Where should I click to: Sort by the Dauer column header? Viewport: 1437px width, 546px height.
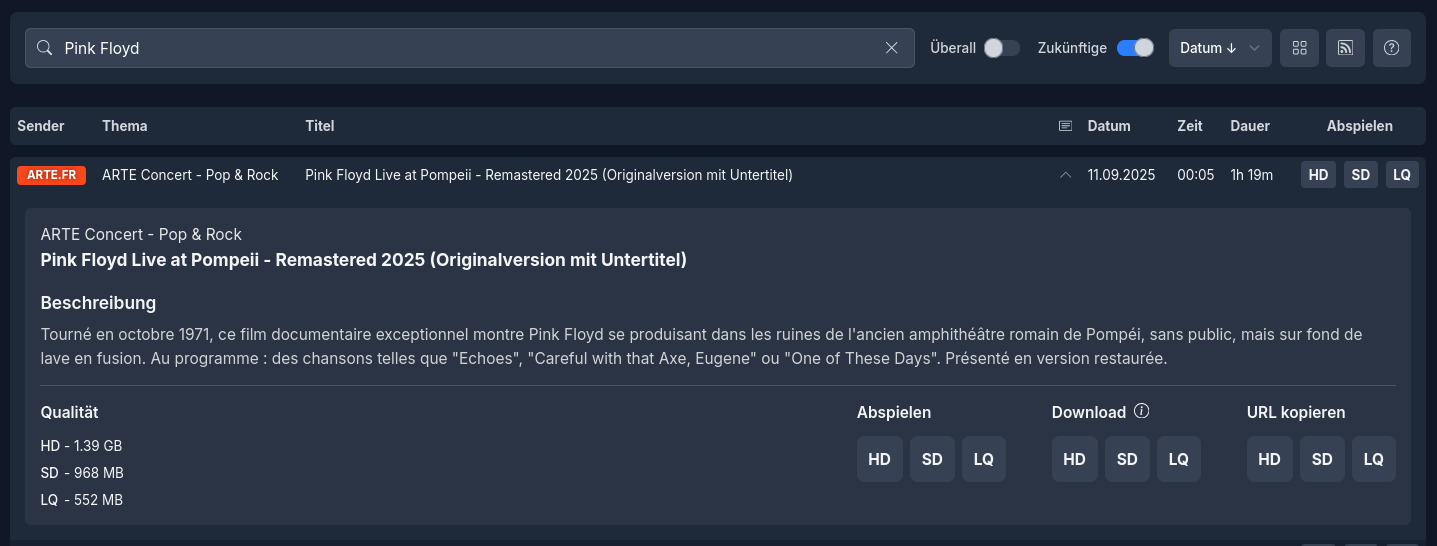[1250, 126]
